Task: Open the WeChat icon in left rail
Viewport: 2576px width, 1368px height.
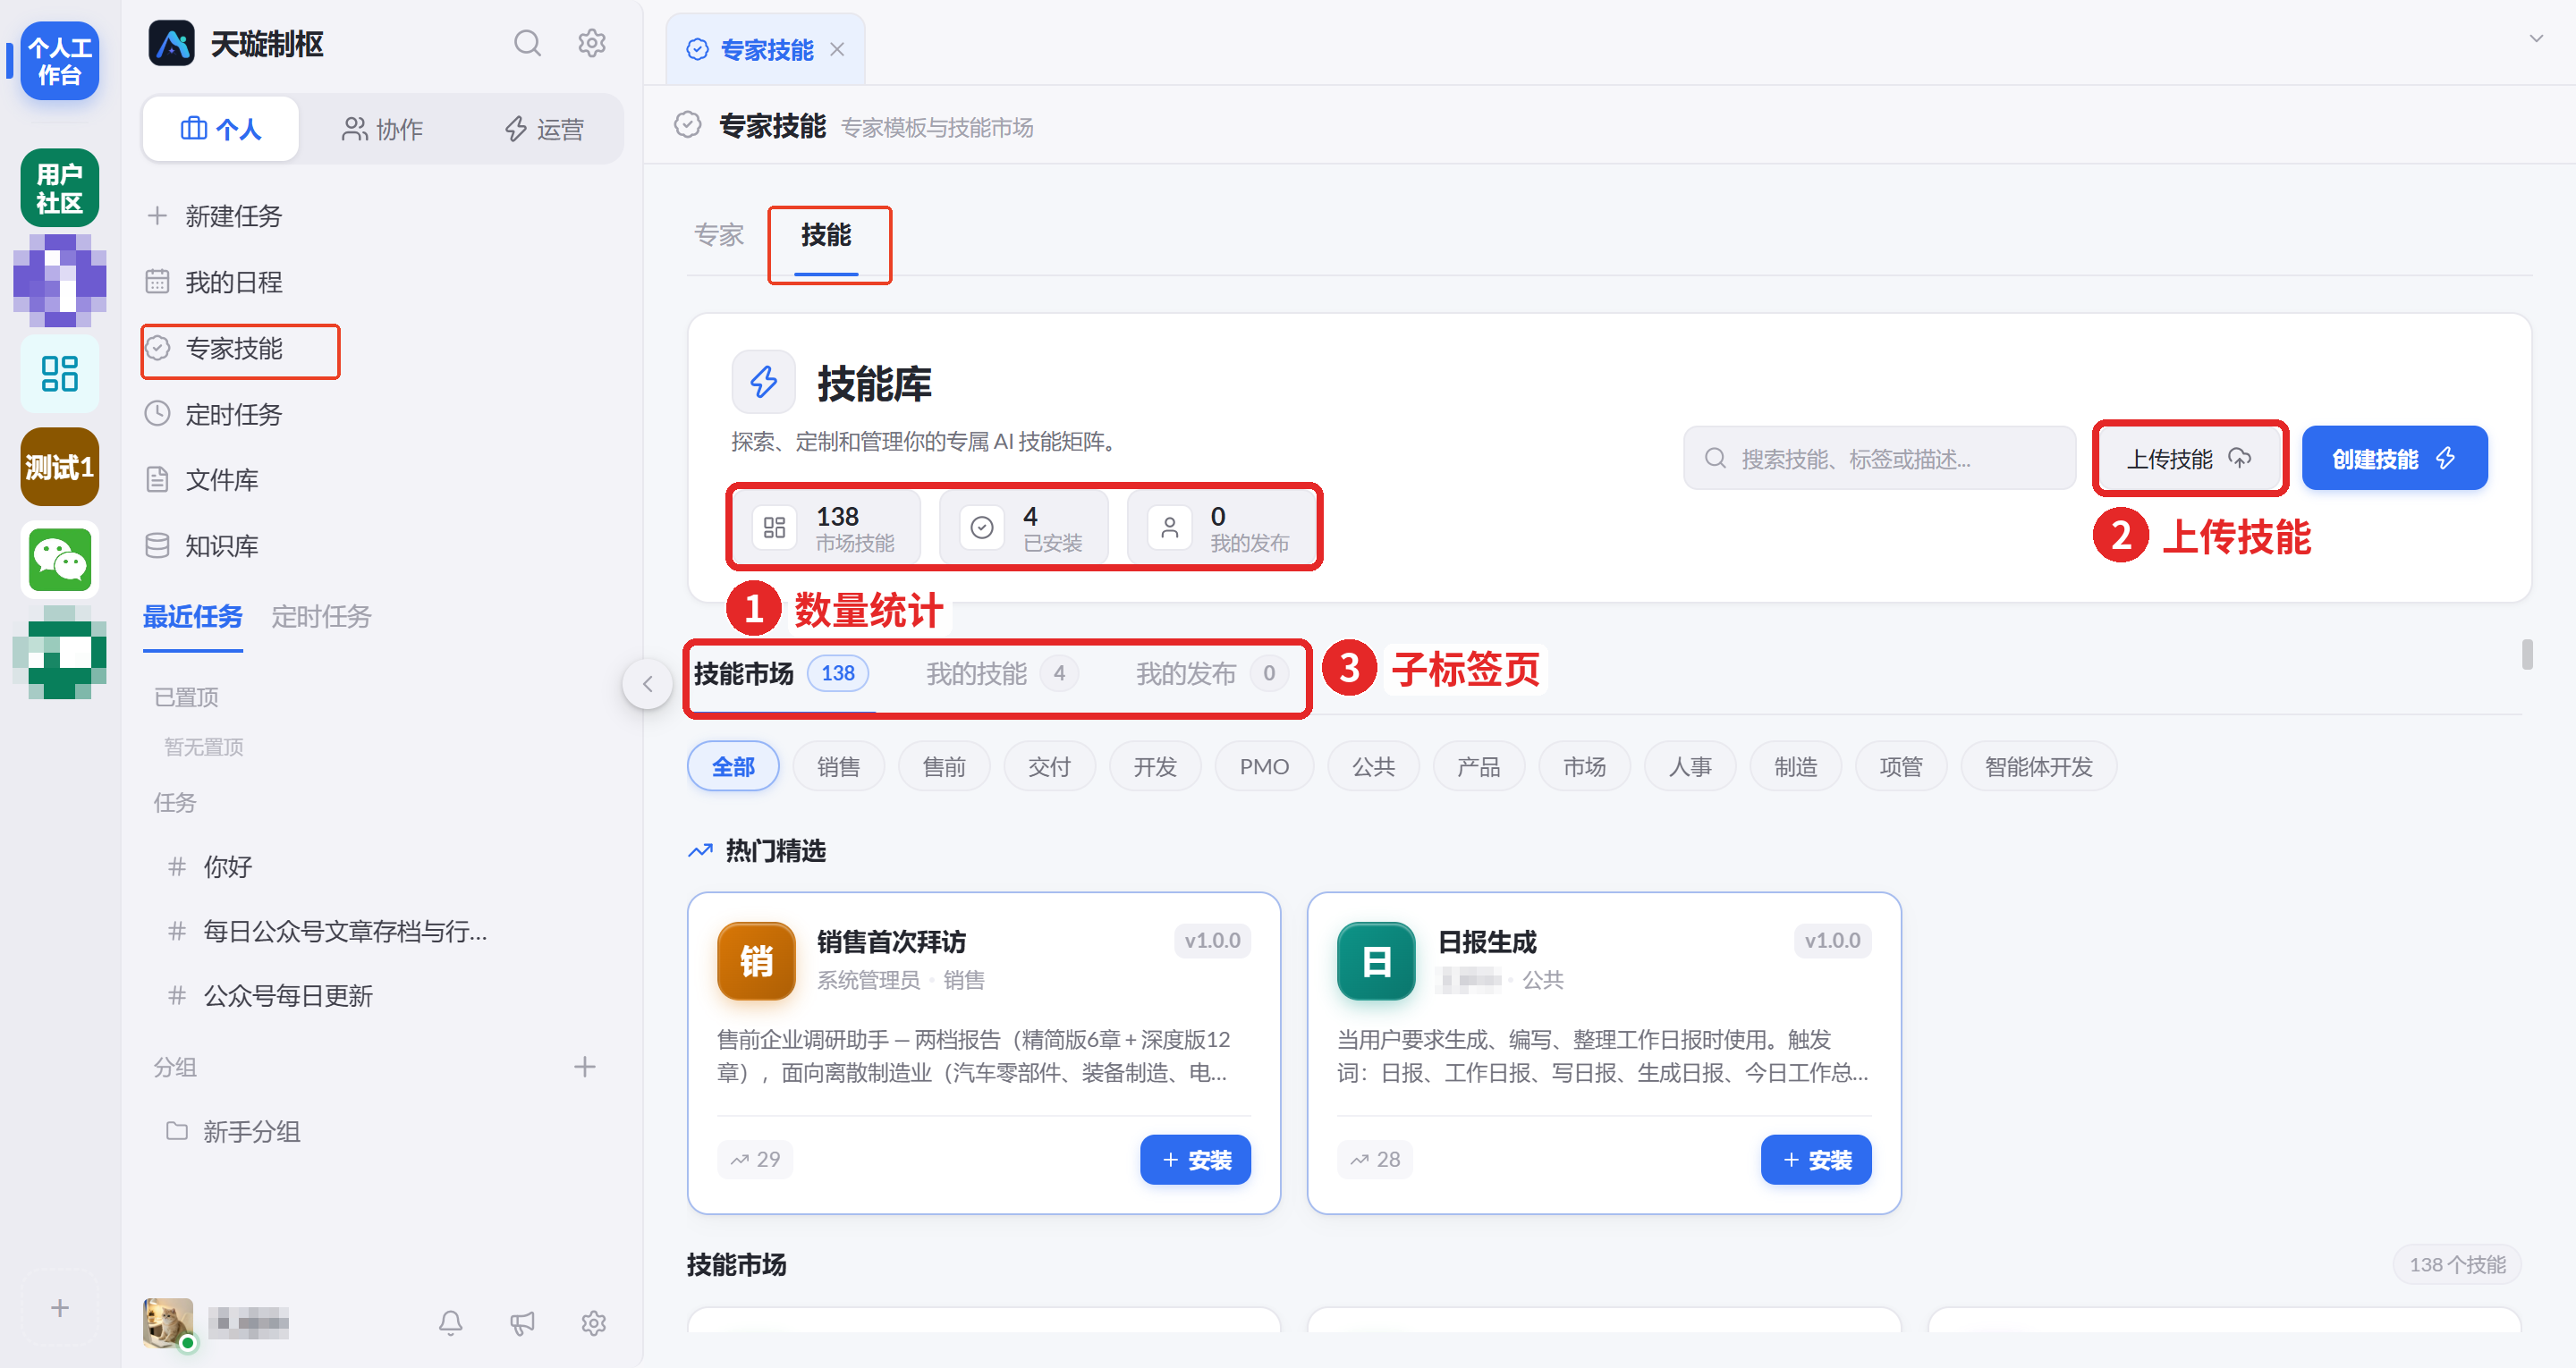Action: 60,560
